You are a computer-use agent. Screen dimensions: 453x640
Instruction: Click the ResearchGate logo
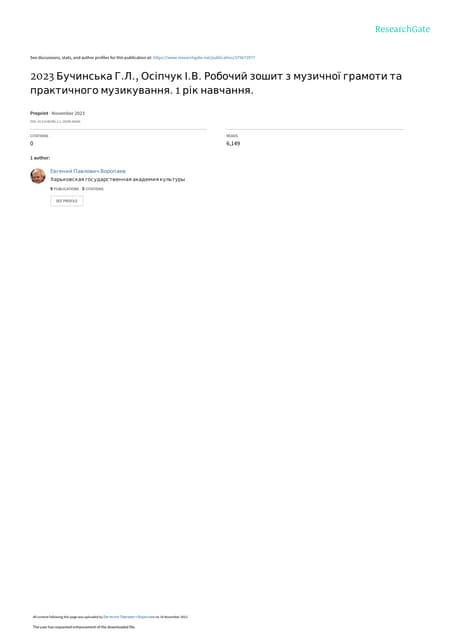tap(402, 29)
